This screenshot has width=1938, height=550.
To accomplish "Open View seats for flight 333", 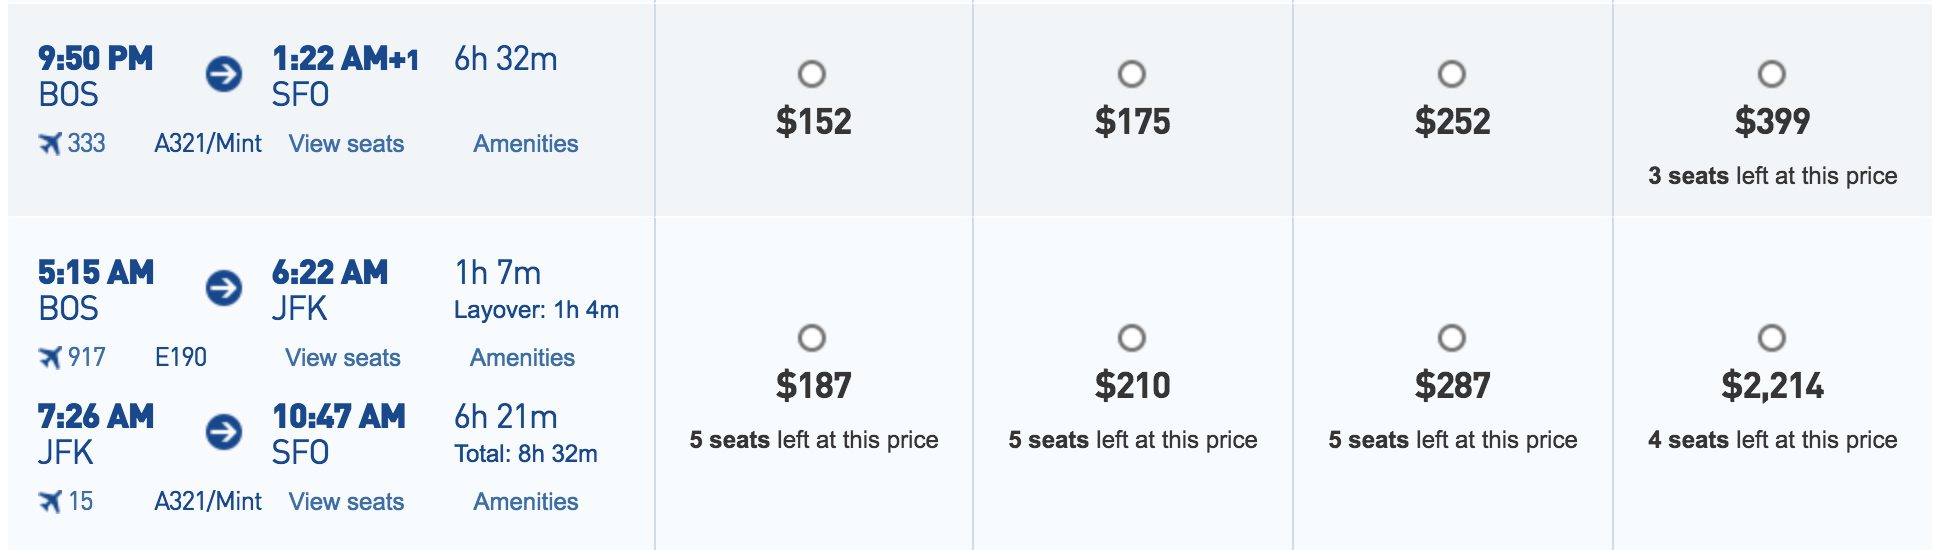I will (x=346, y=144).
